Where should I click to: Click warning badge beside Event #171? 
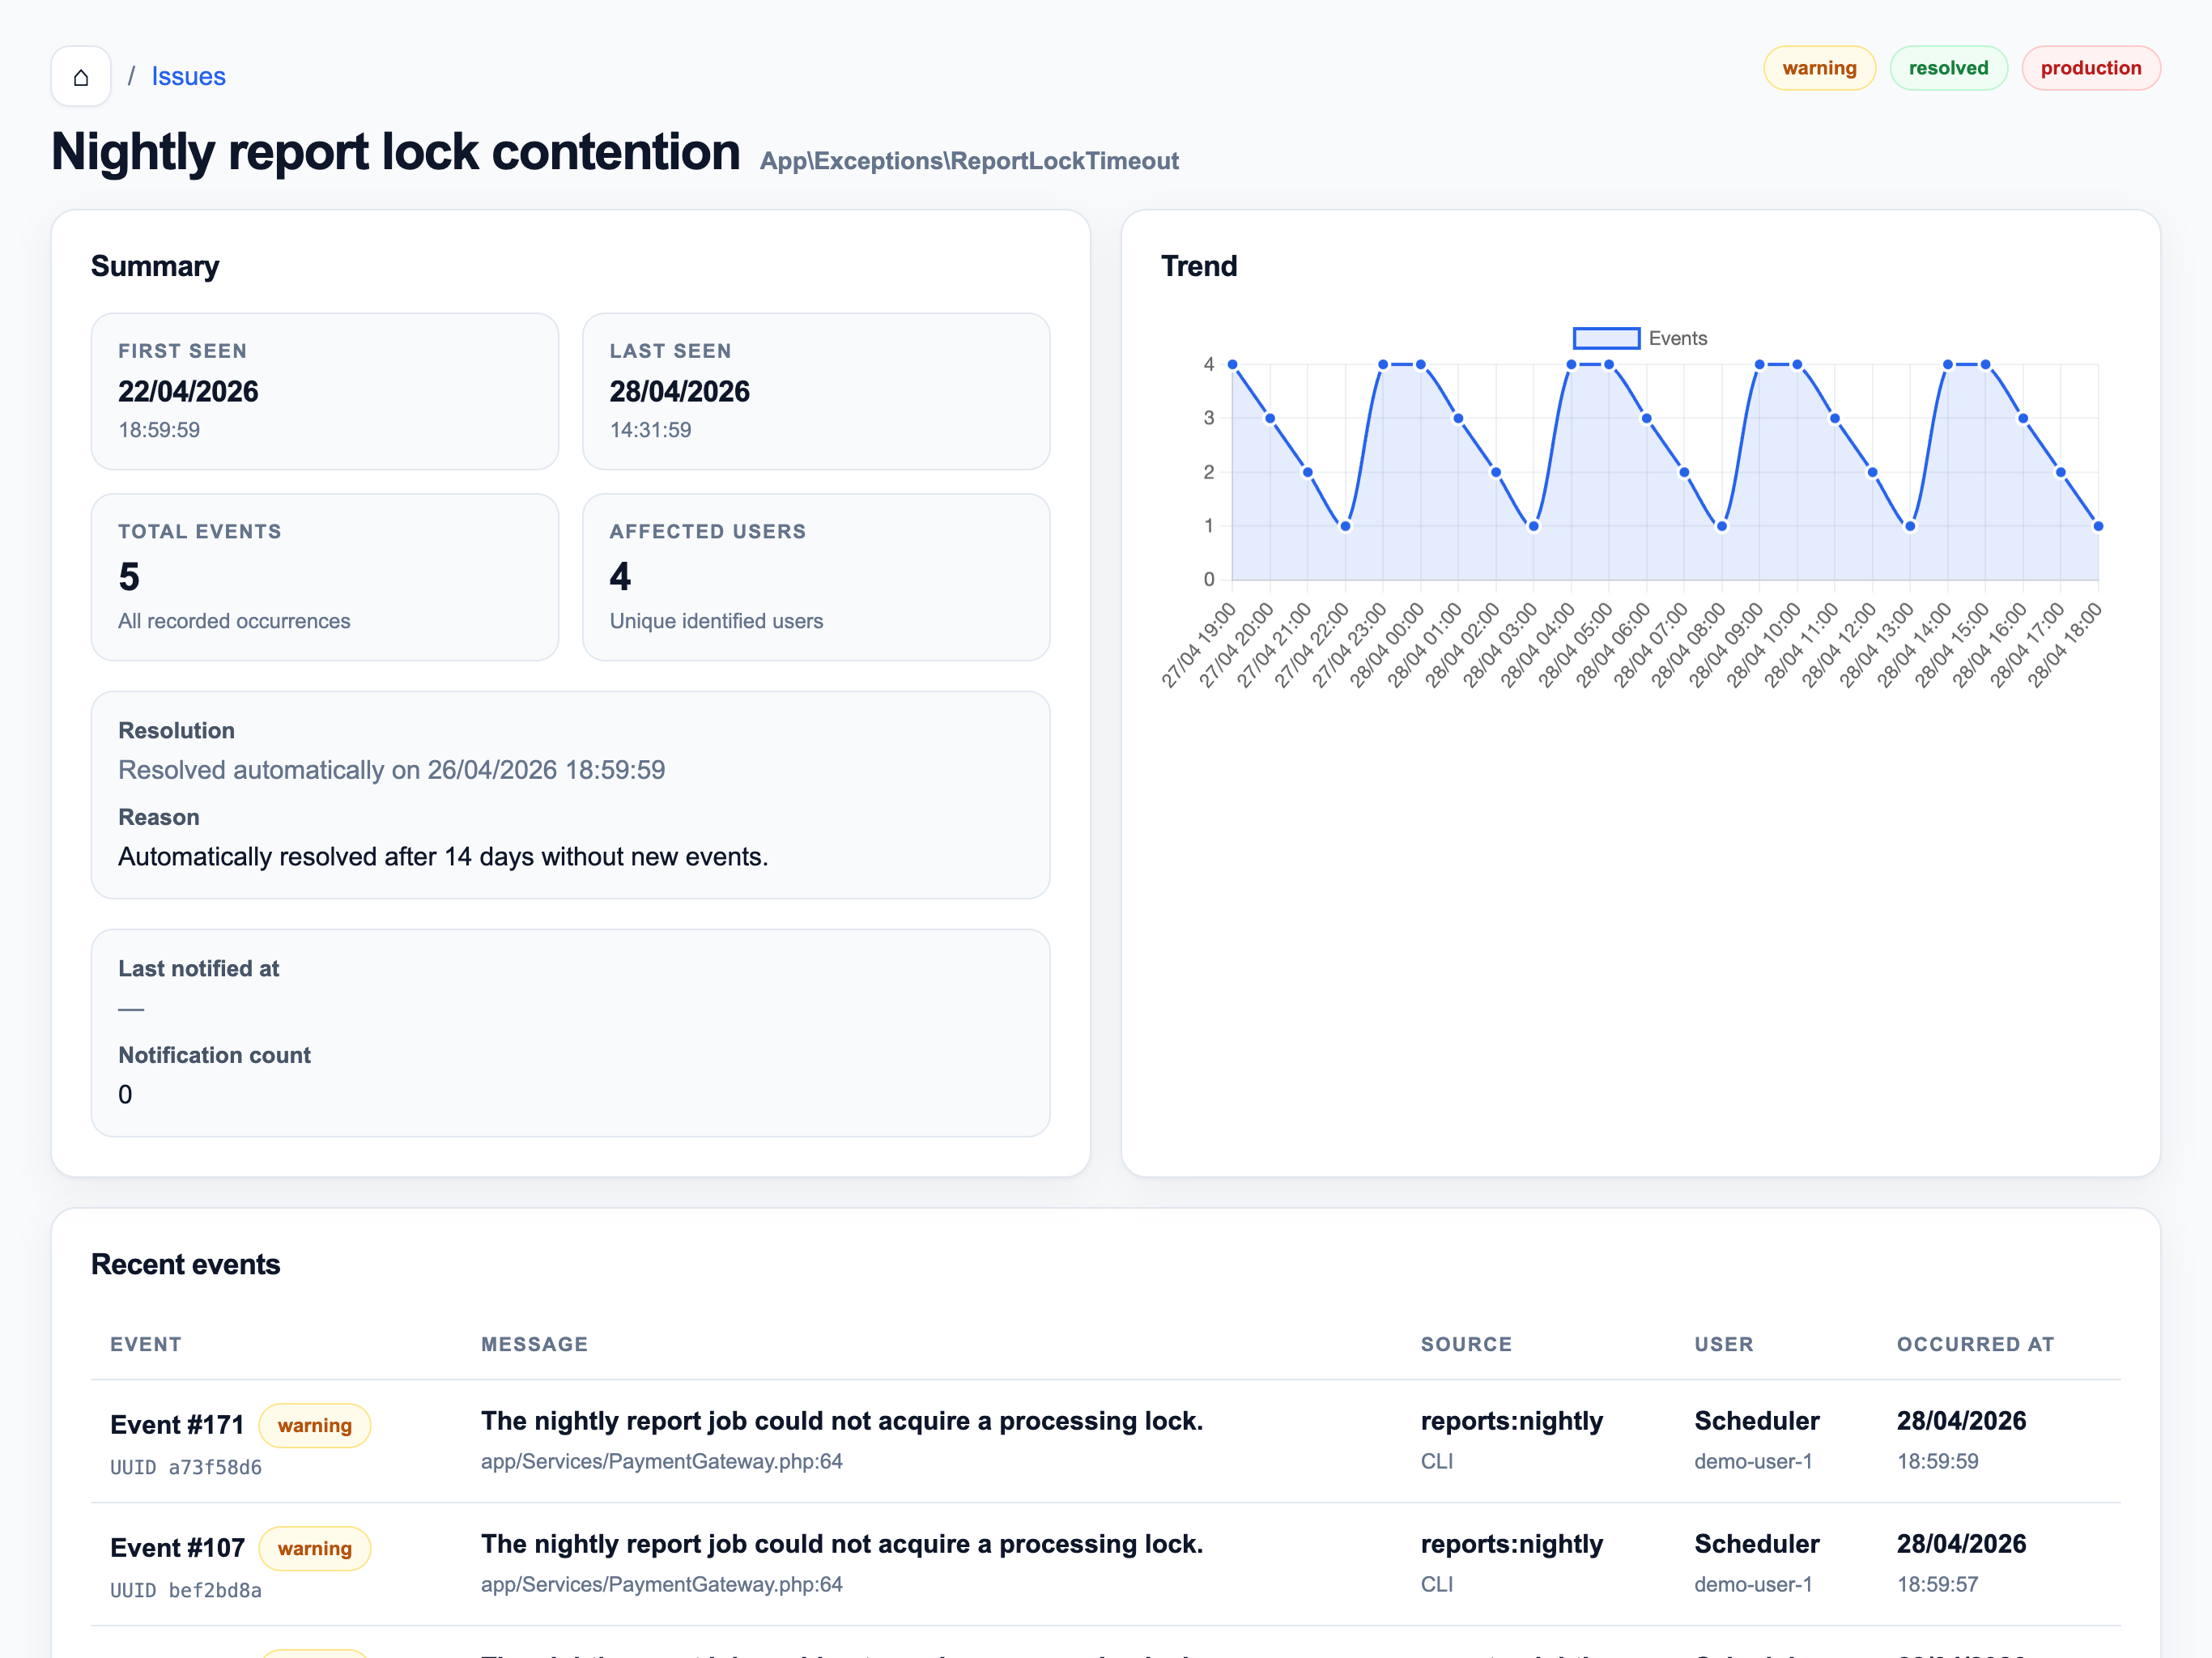[x=314, y=1425]
